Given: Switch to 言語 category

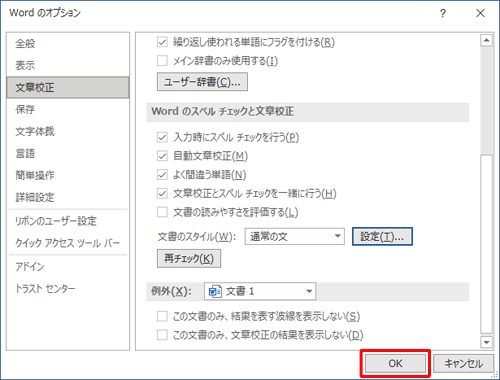Looking at the screenshot, I should 68,153.
